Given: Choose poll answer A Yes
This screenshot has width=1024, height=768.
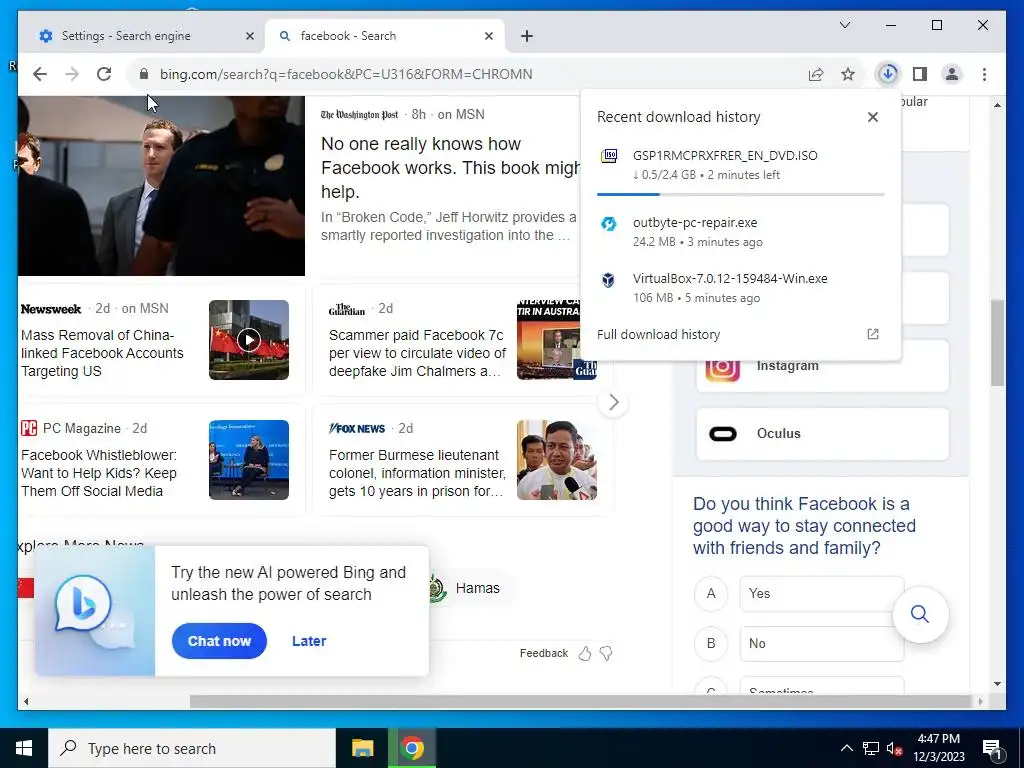Looking at the screenshot, I should pos(822,594).
